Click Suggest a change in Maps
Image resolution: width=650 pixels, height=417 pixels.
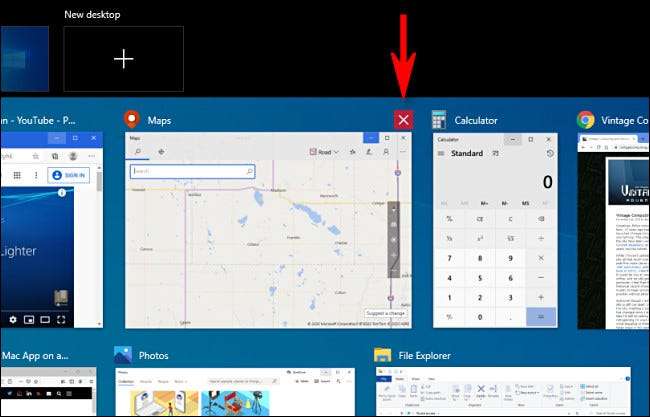[x=386, y=313]
